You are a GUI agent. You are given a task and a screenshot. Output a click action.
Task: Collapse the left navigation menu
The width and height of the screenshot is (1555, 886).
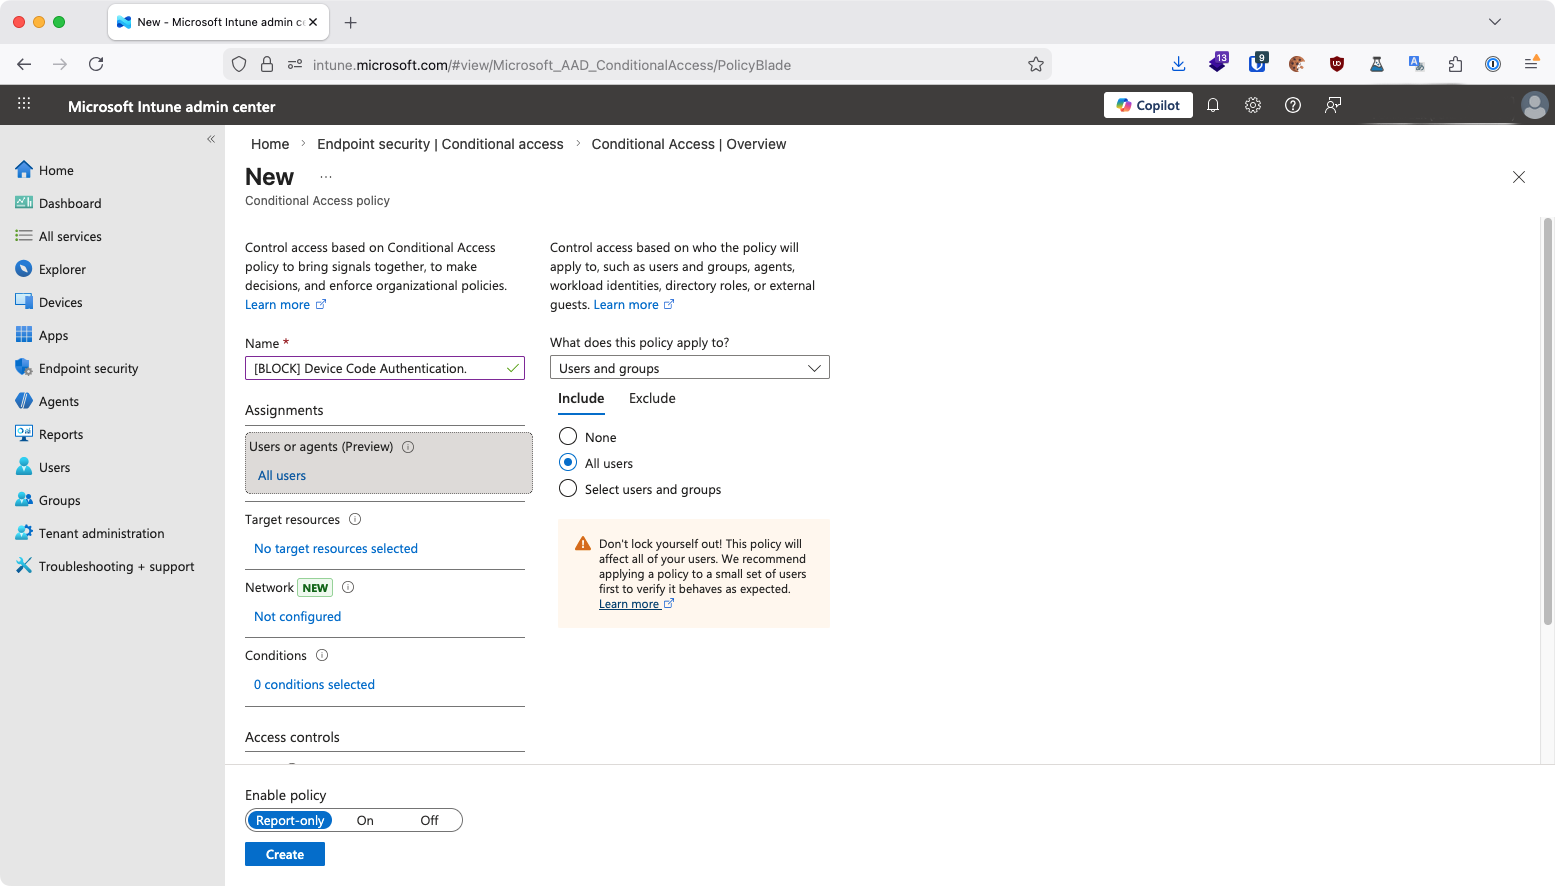211,139
